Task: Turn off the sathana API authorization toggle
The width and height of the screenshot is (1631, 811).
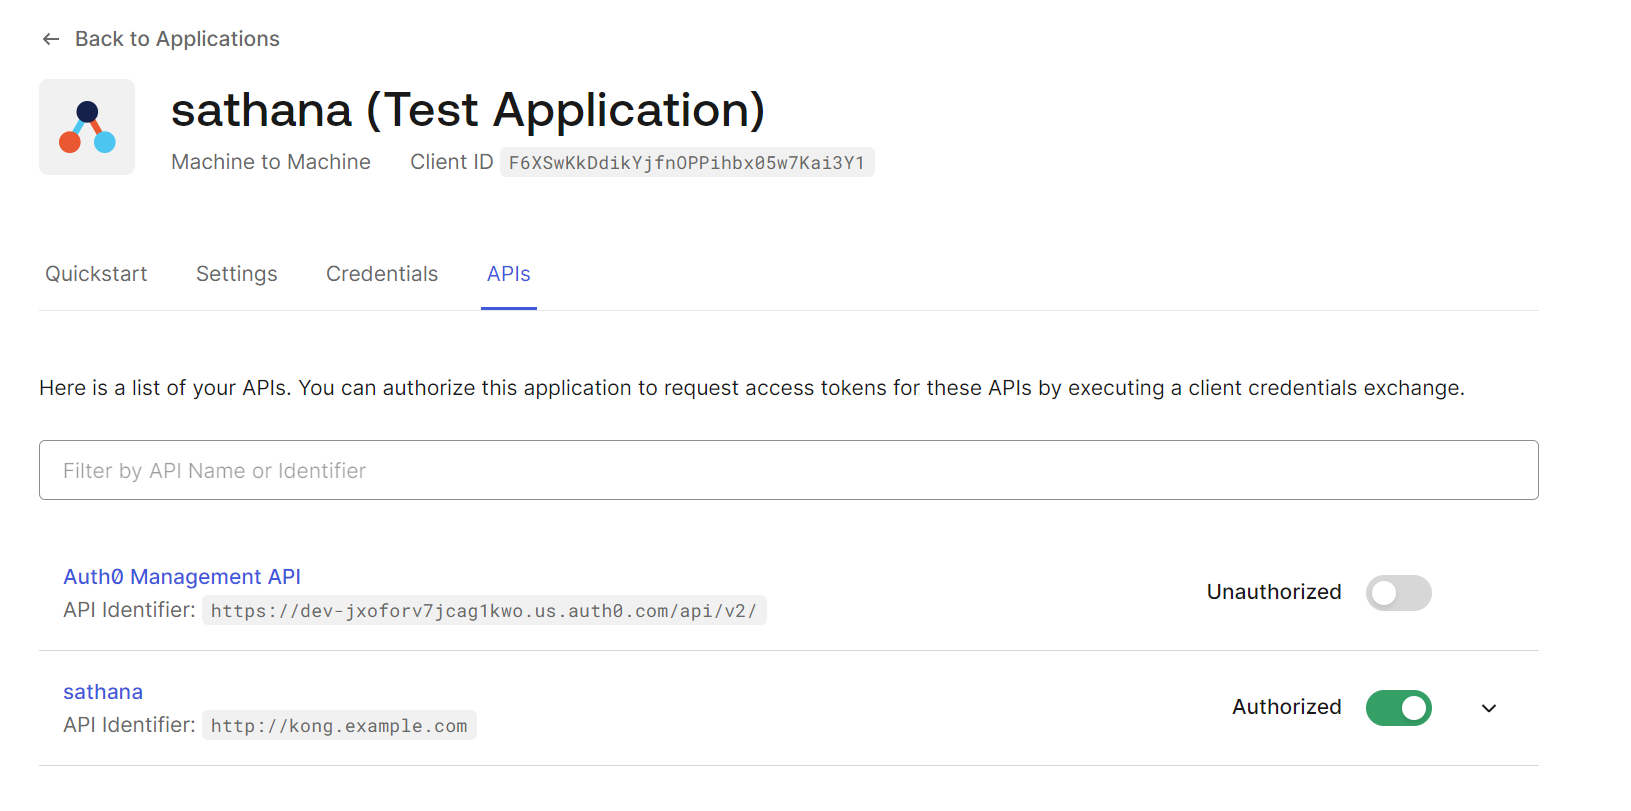Action: coord(1398,708)
